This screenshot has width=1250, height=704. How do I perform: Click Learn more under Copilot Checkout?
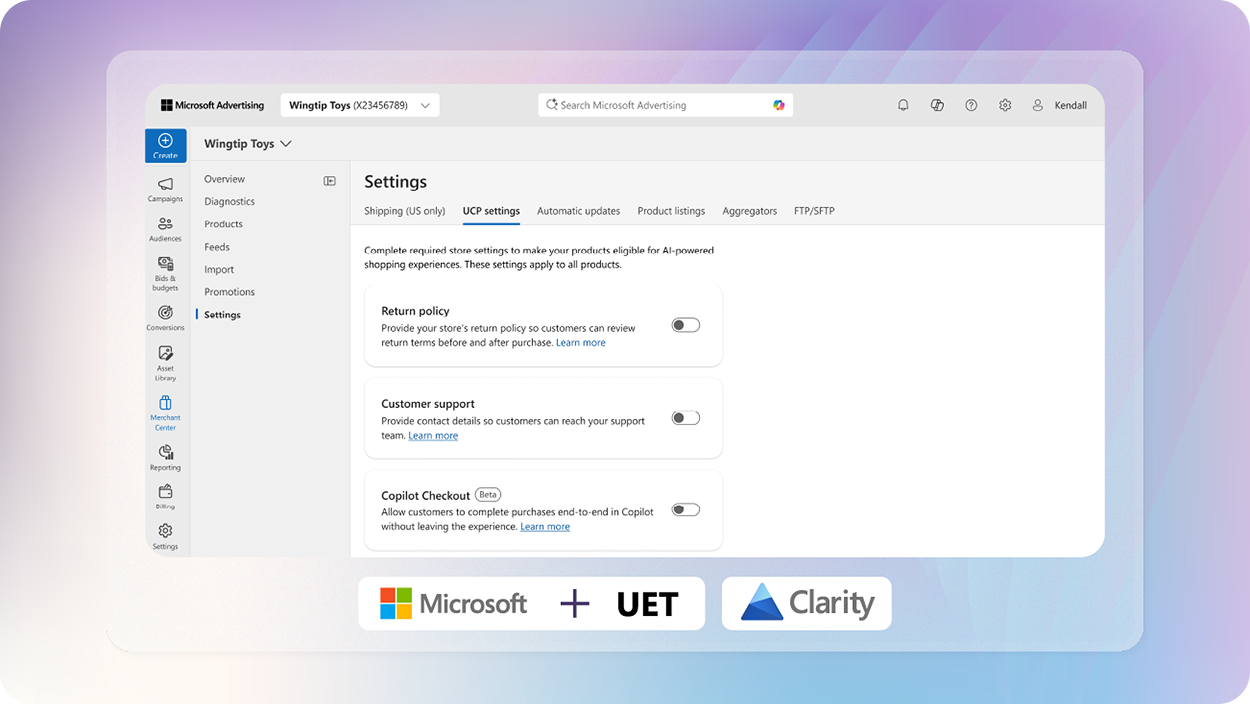(x=545, y=527)
